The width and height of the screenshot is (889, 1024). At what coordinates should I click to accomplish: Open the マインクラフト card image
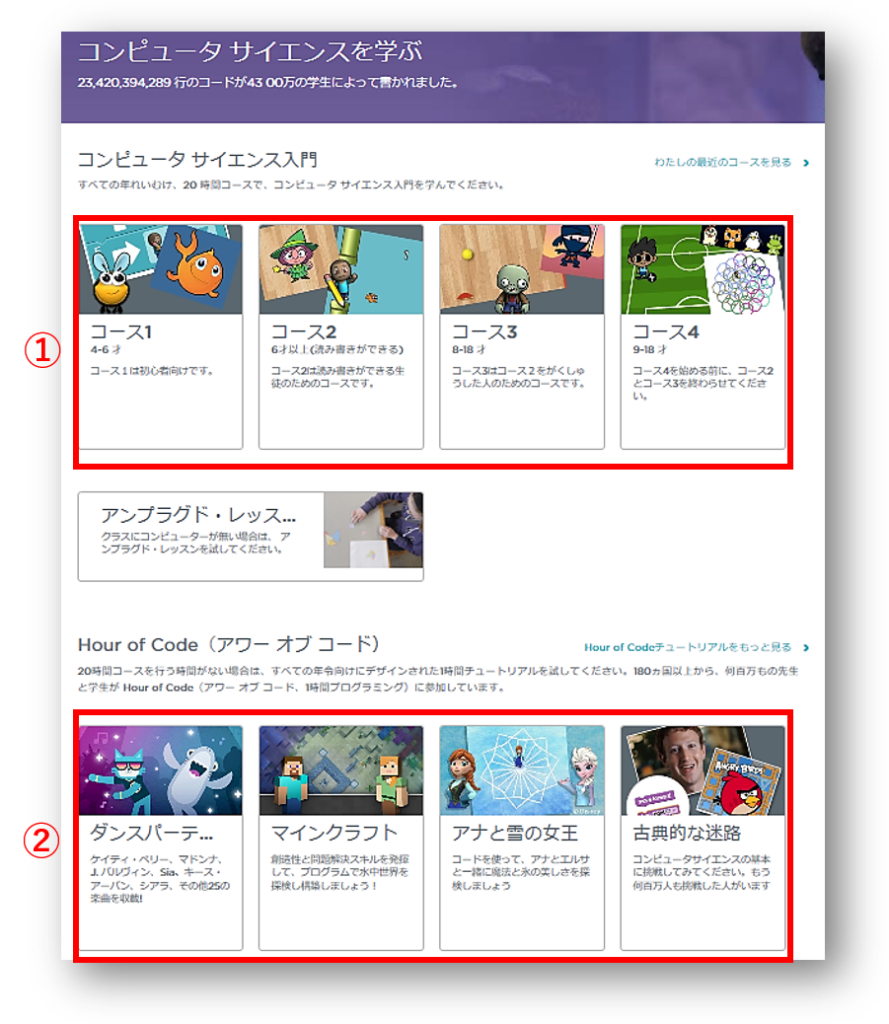341,771
